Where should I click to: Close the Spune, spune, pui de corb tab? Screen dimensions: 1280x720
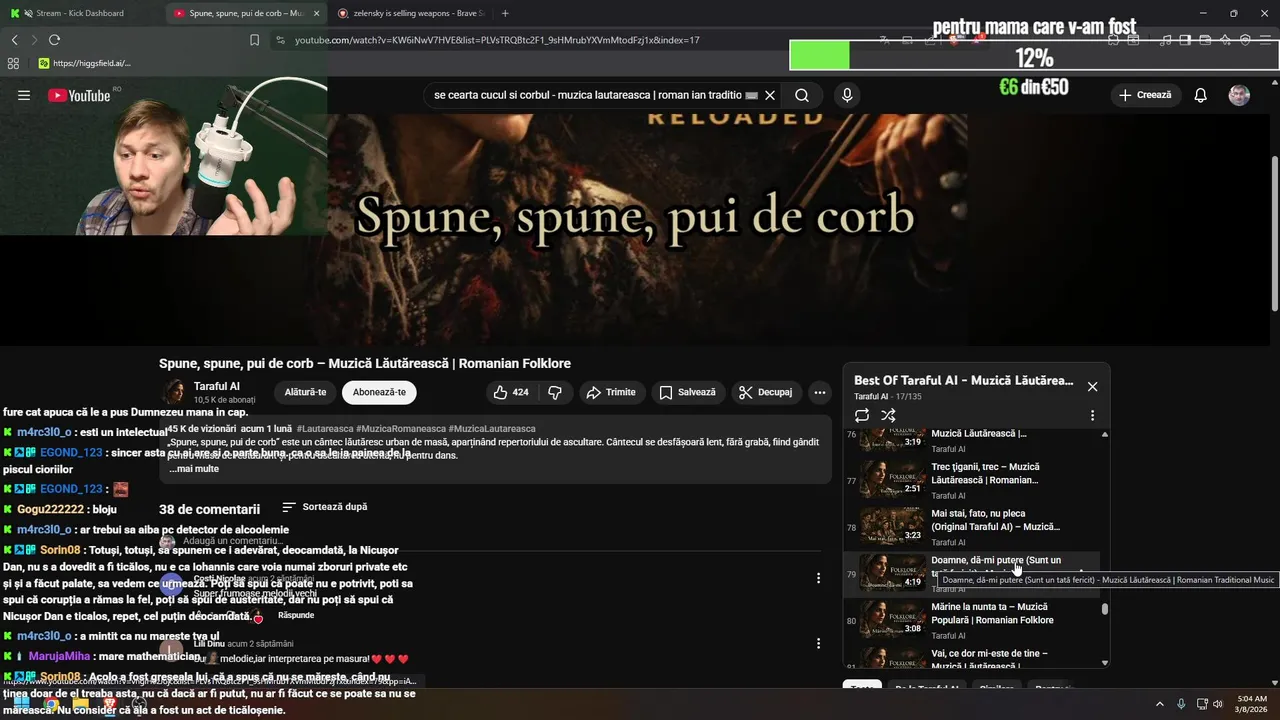317,13
